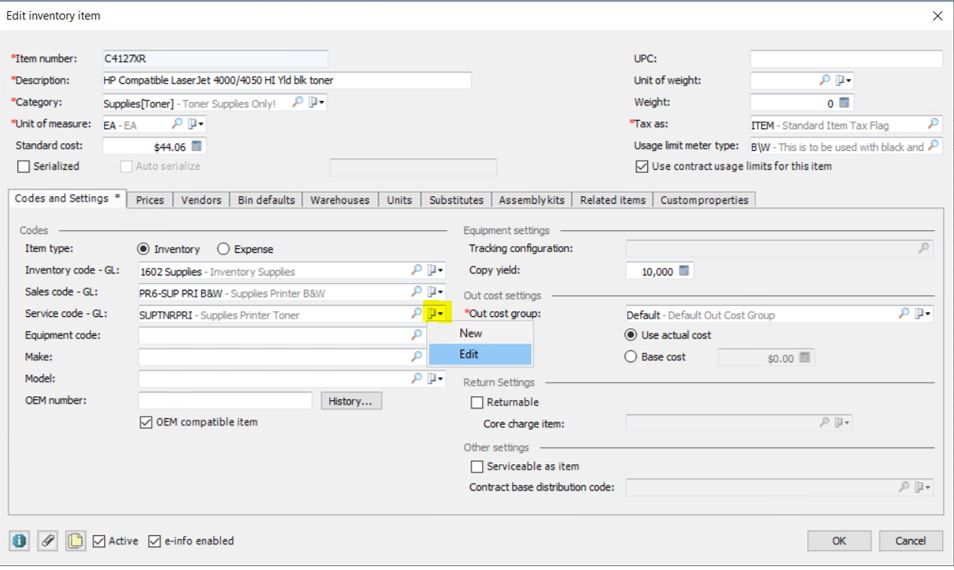
Task: Toggle the e-info enabled checkbox
Action: [x=155, y=541]
